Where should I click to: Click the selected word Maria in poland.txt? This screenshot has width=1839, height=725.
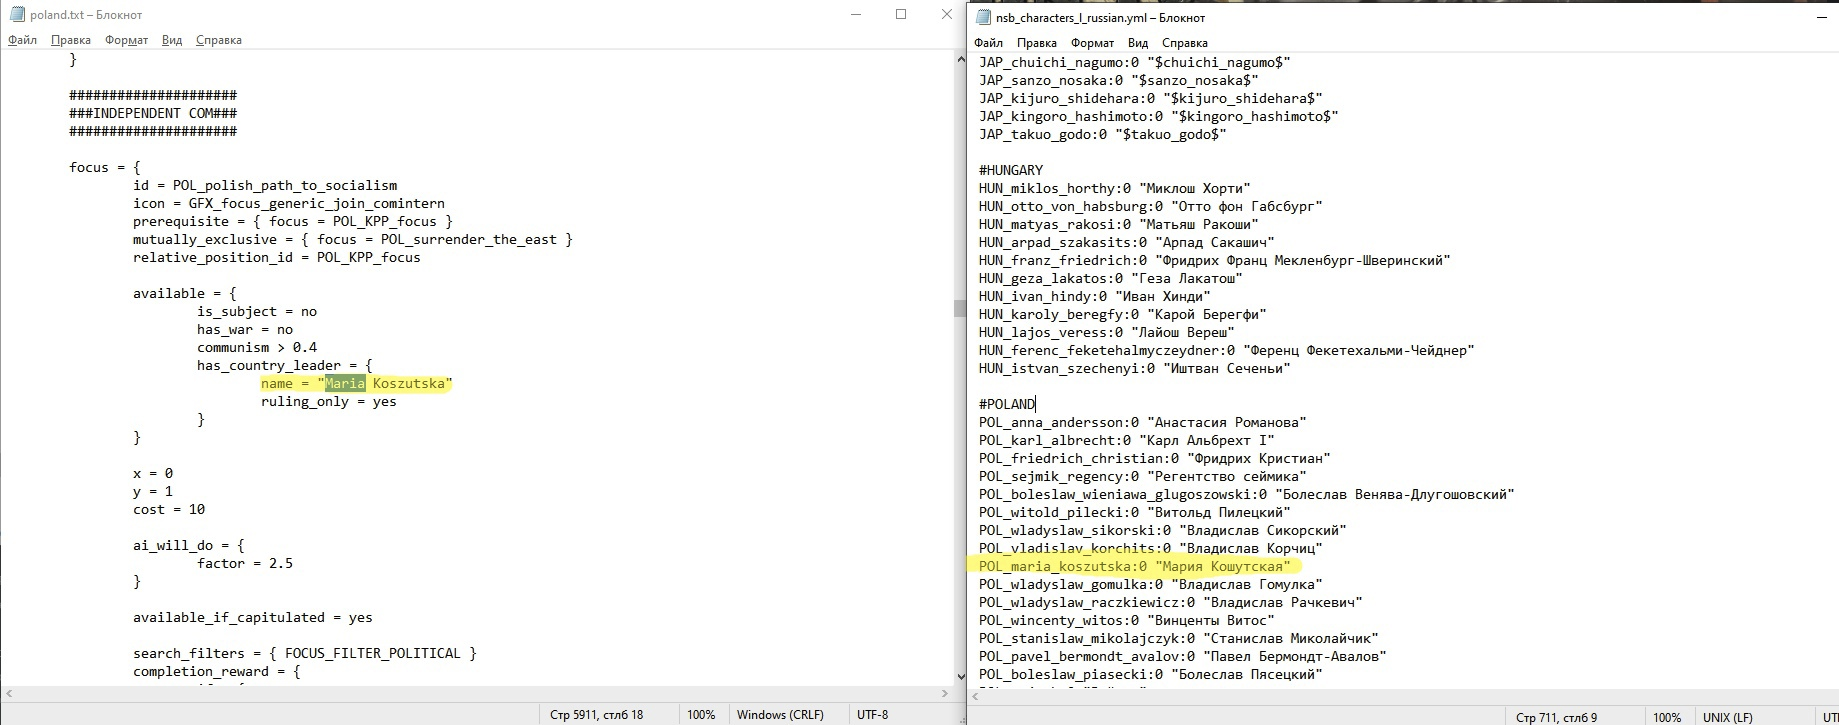345,384
